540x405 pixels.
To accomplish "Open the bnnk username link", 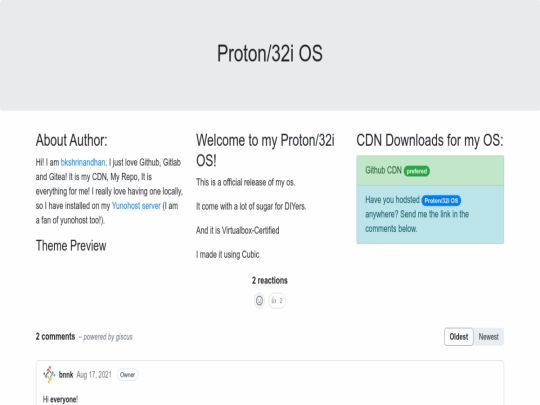I will (66, 375).
